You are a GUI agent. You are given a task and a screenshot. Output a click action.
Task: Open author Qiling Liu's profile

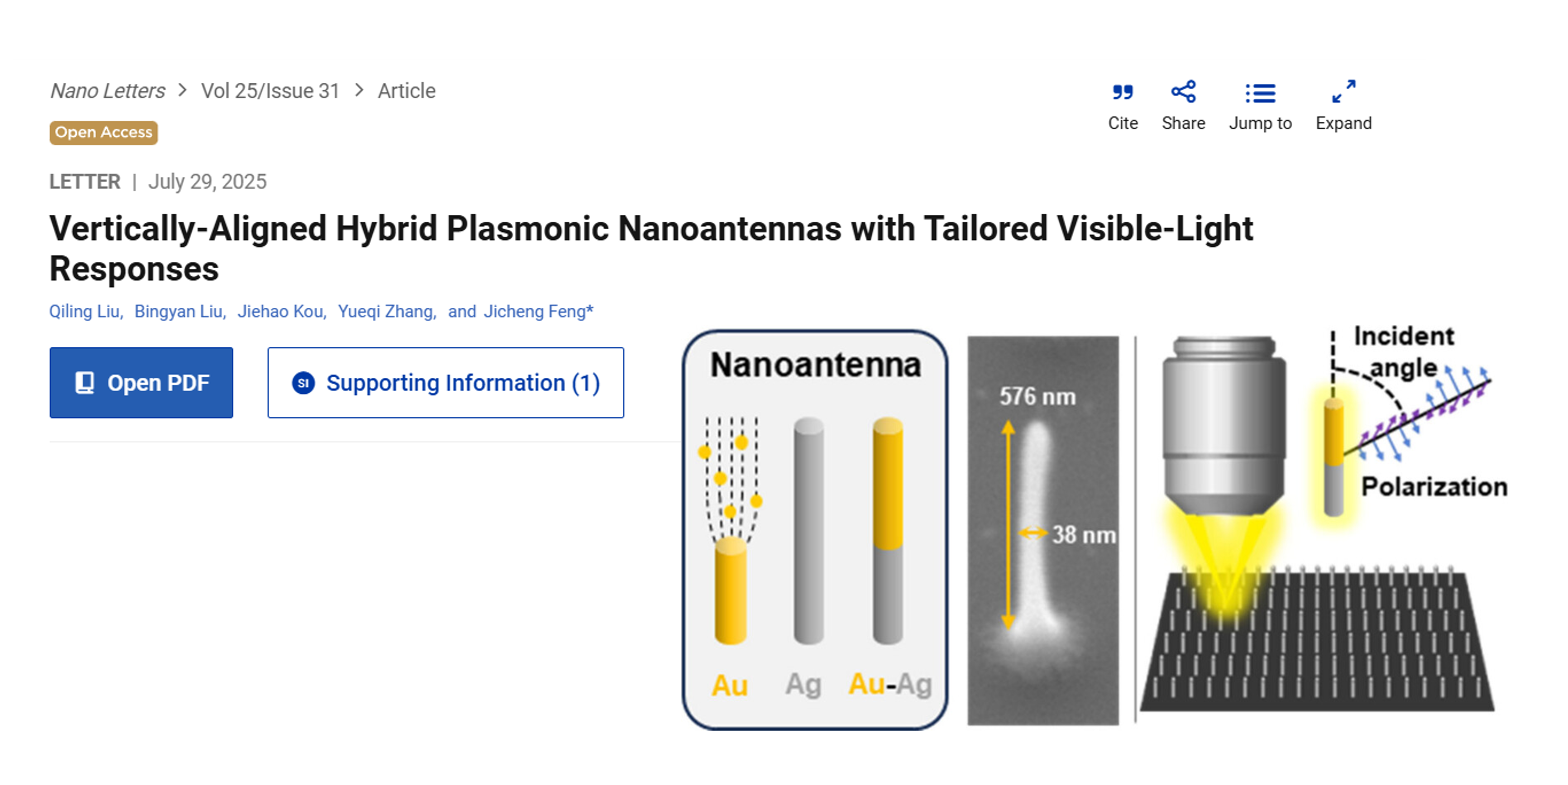[x=85, y=312]
